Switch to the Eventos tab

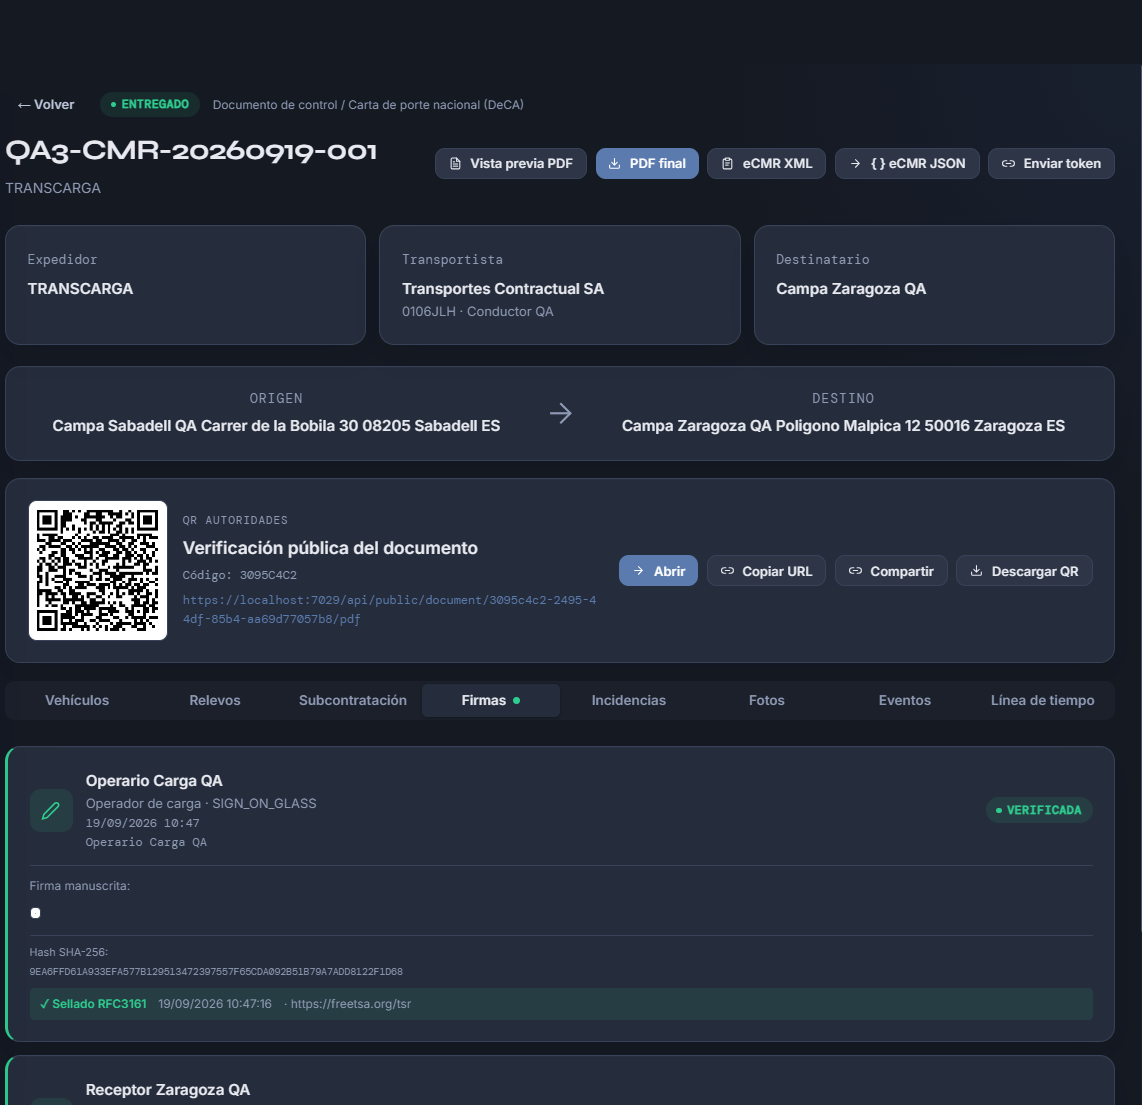905,700
